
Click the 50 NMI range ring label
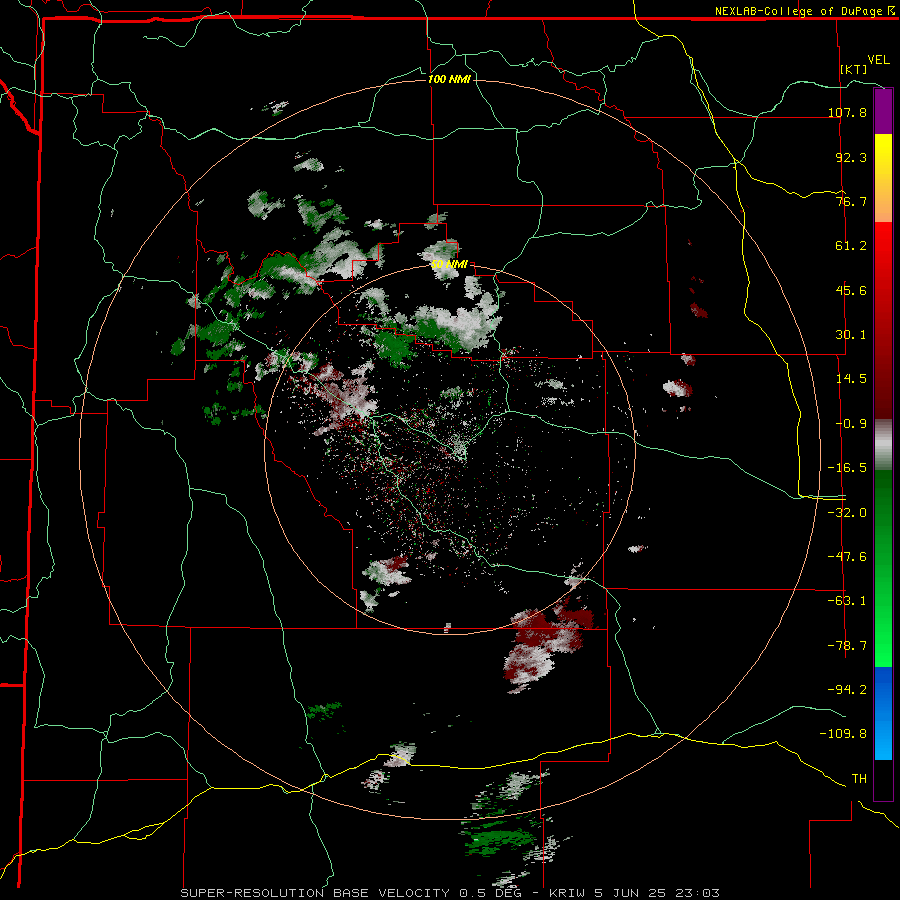click(x=449, y=265)
